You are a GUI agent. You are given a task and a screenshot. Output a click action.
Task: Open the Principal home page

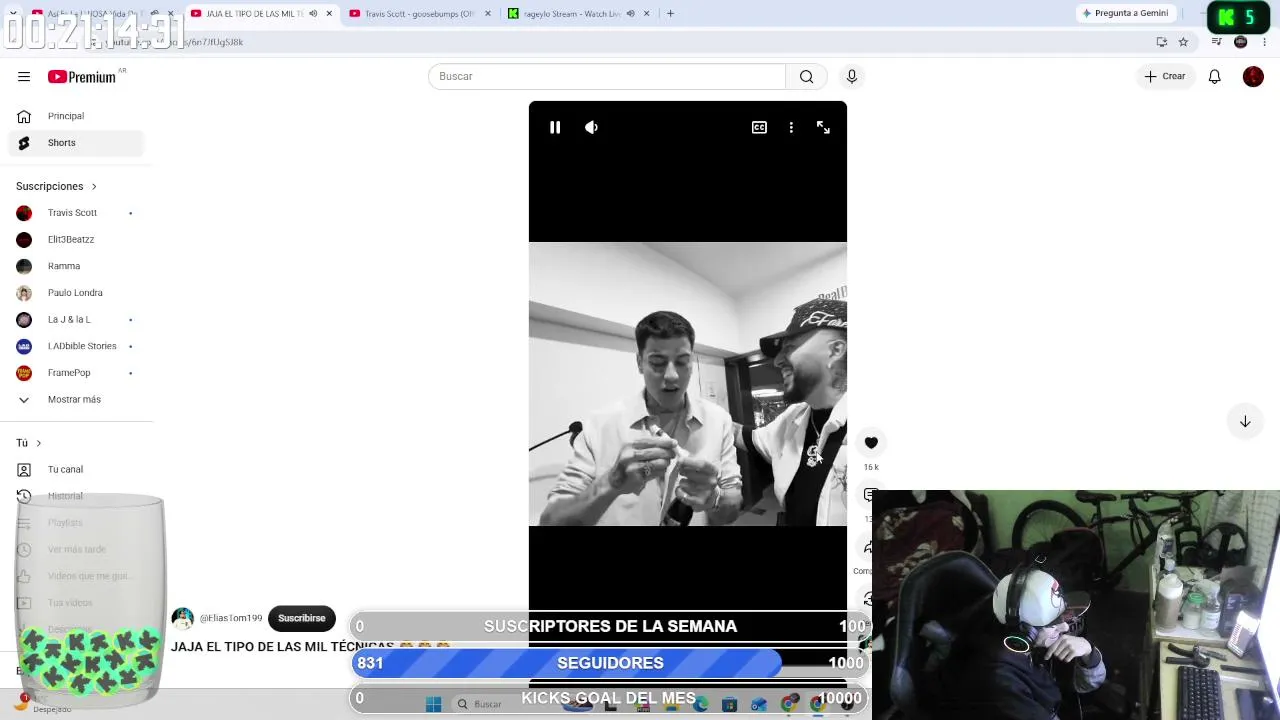pyautogui.click(x=76, y=116)
